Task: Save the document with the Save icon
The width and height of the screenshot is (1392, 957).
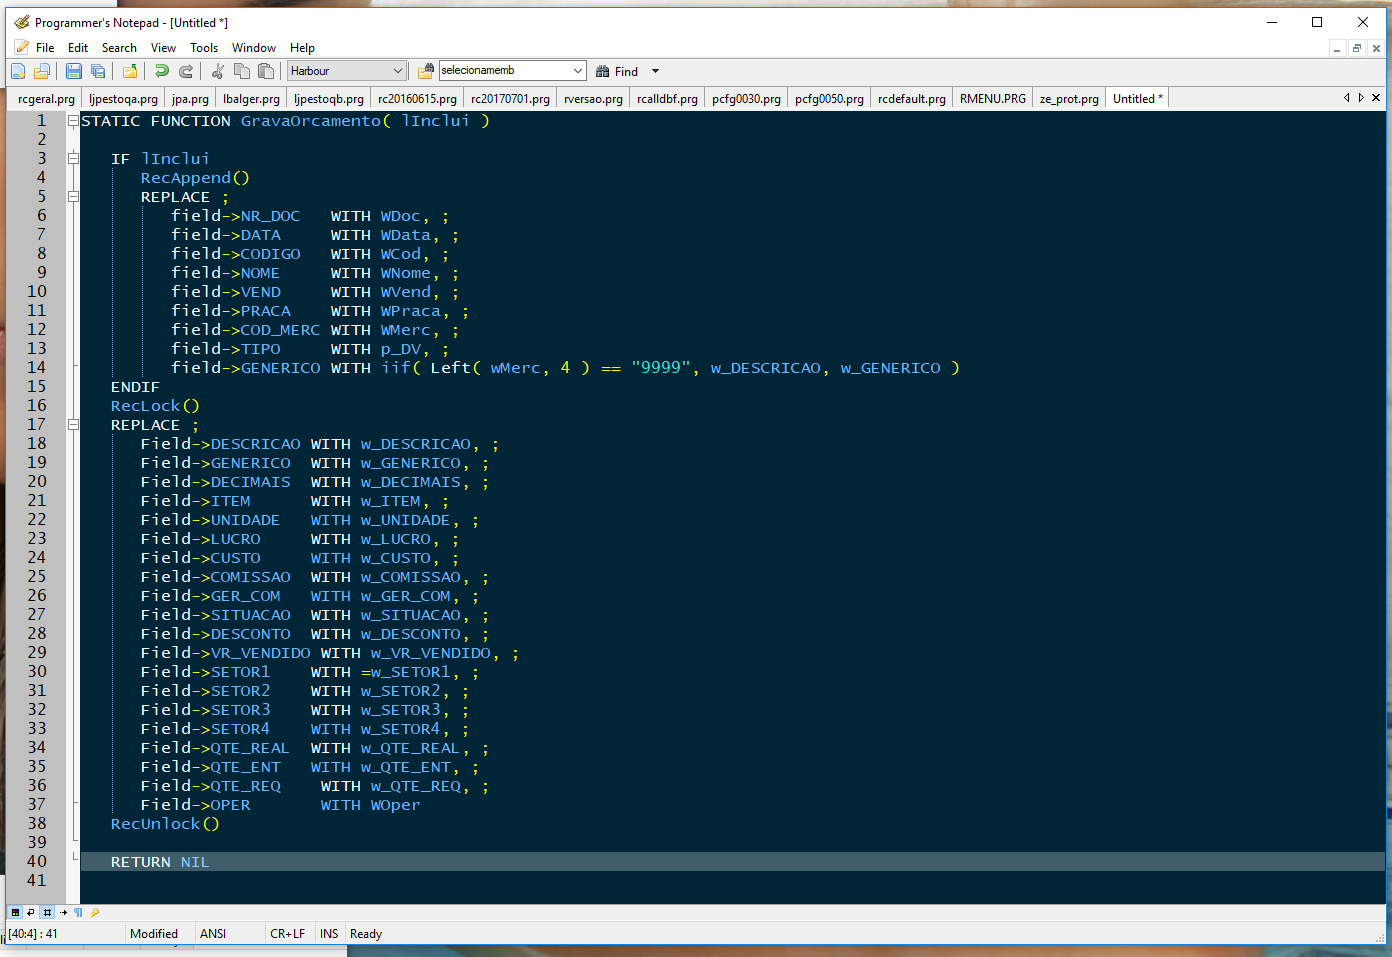Action: (73, 71)
